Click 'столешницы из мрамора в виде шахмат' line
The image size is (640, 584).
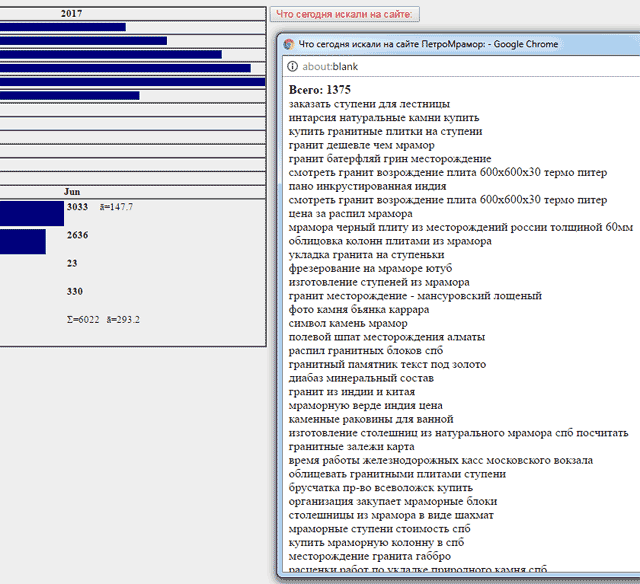click(391, 515)
